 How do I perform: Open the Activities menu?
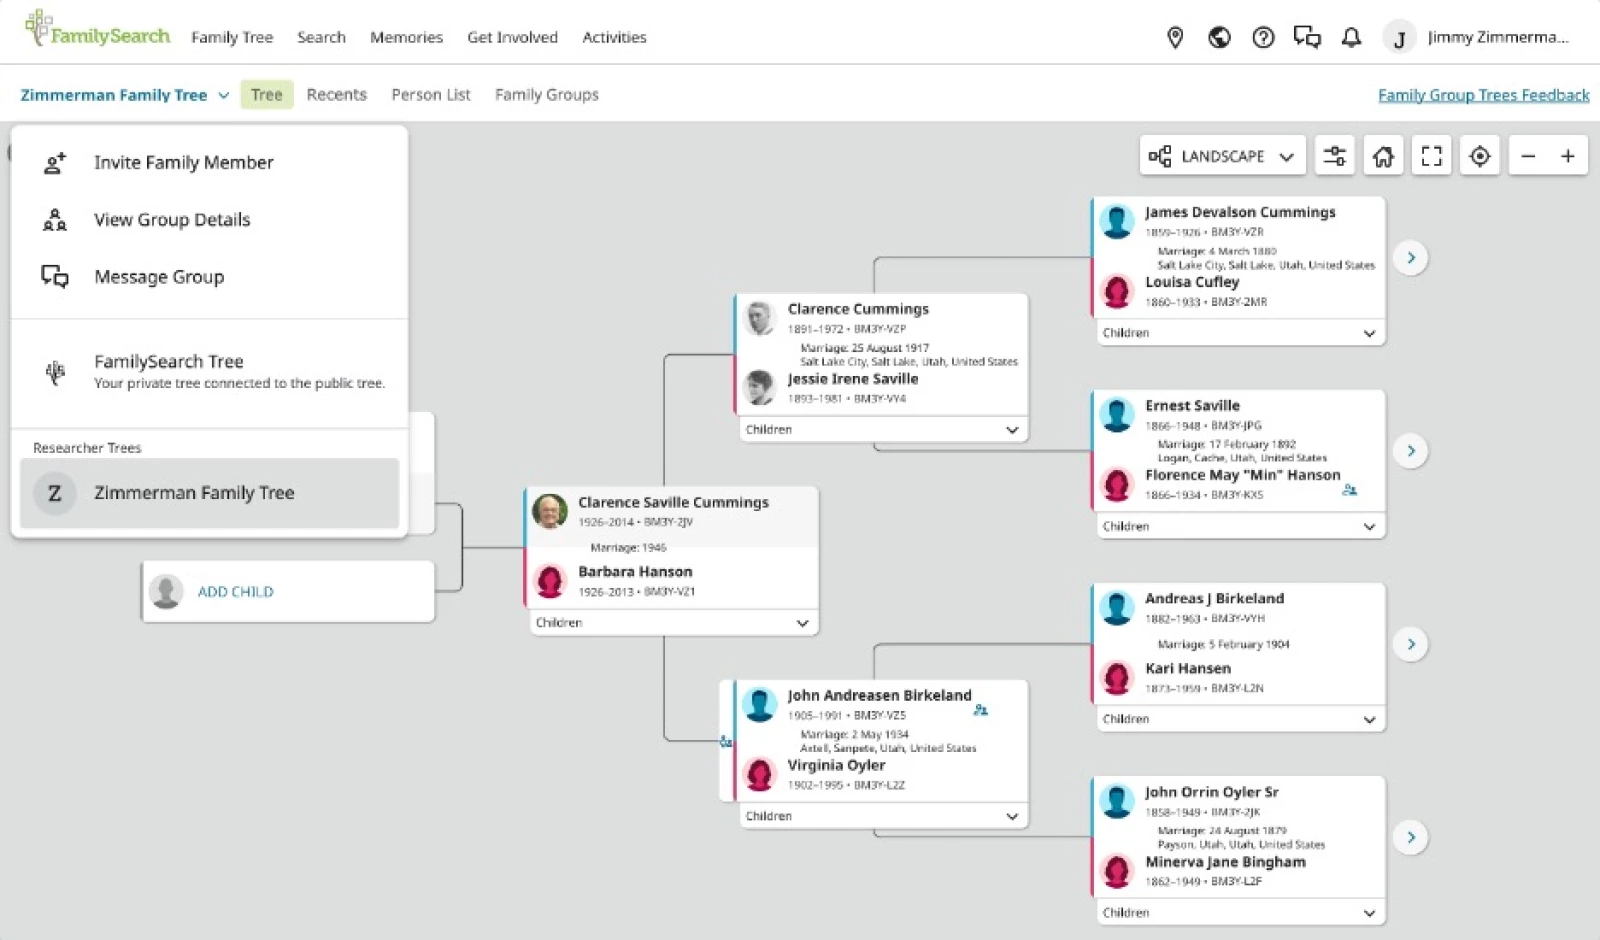coord(614,38)
